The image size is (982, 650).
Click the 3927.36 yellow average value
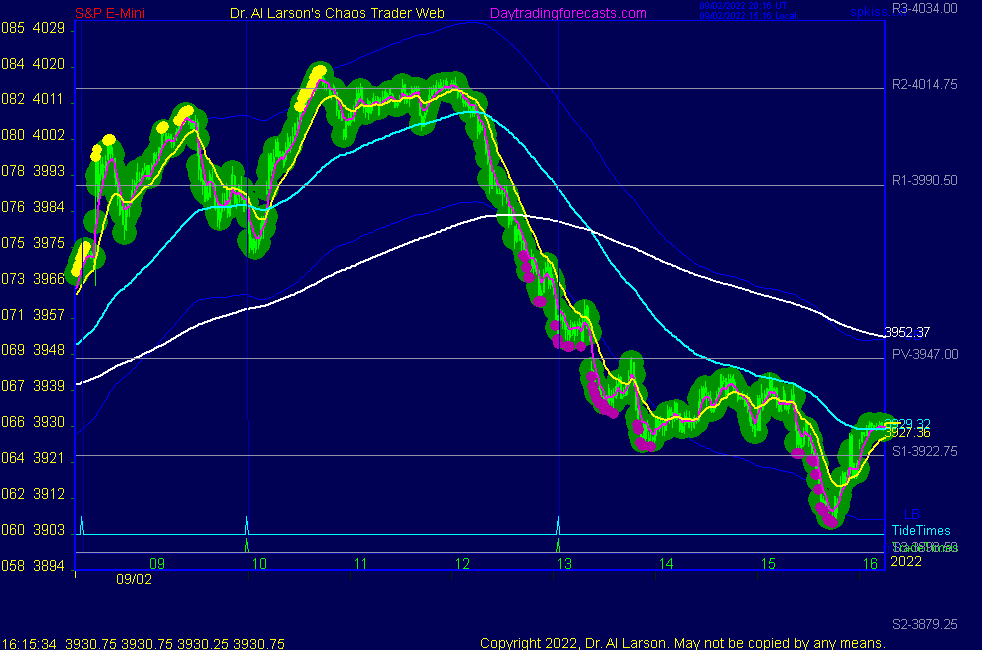click(x=907, y=433)
